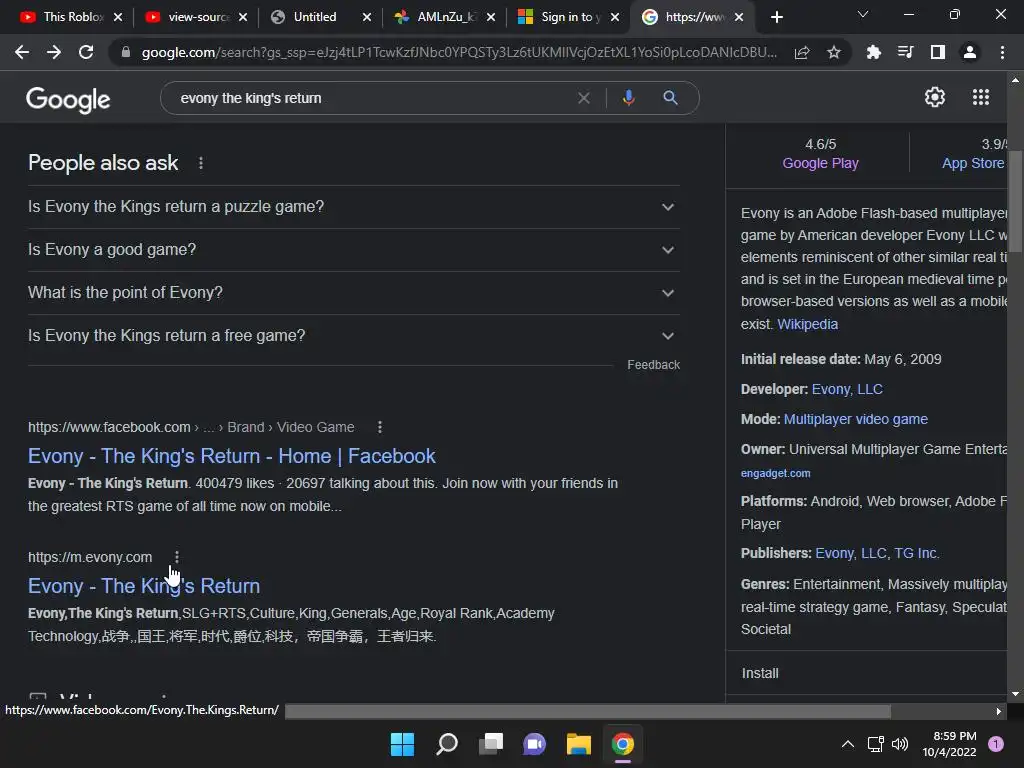
Task: Open the notification badge in system tray
Action: [x=995, y=744]
